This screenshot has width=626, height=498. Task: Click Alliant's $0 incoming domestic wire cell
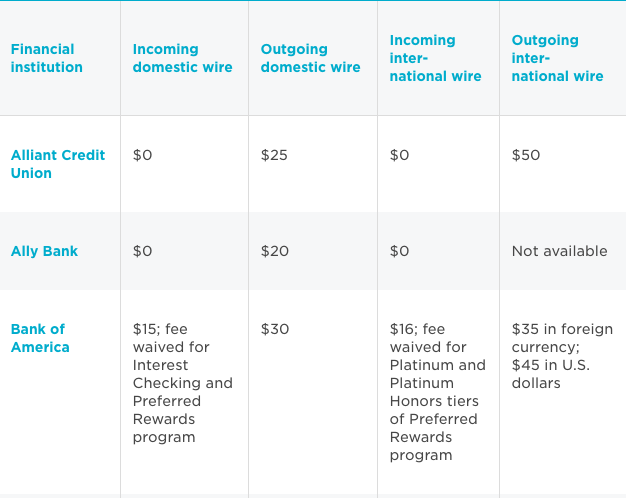pyautogui.click(x=142, y=155)
